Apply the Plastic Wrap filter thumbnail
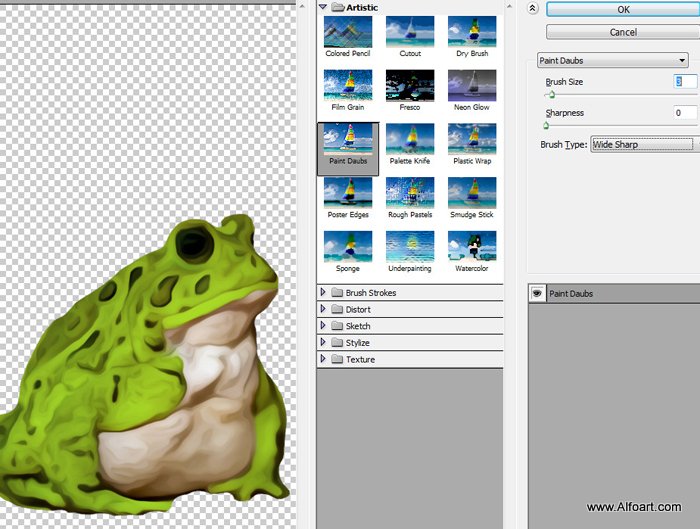Screen dimensions: 700x529 point(472,139)
